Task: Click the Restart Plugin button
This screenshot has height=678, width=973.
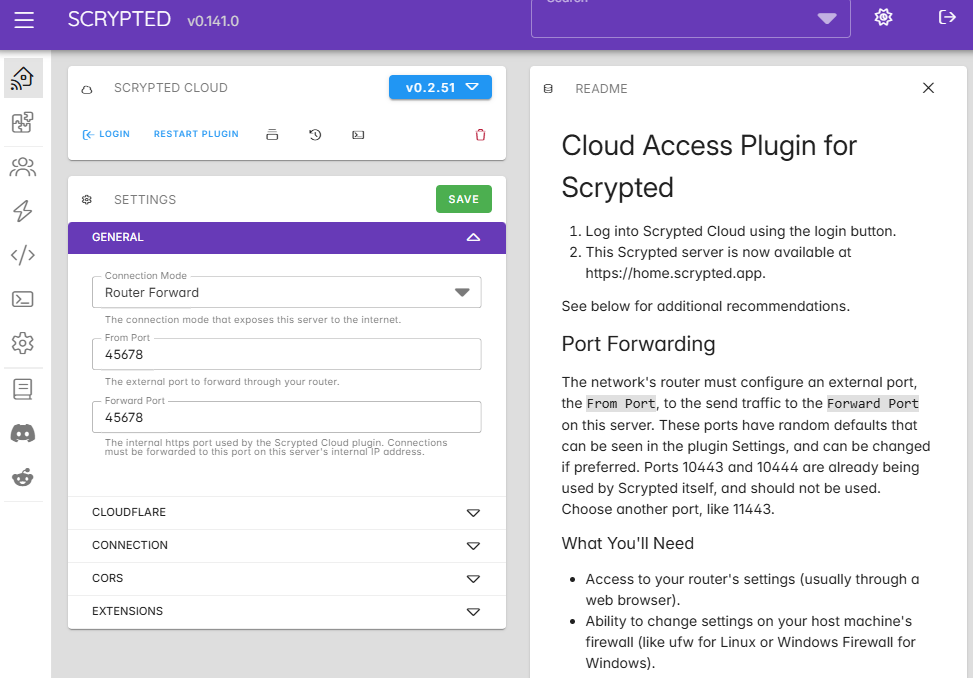Action: 196,134
